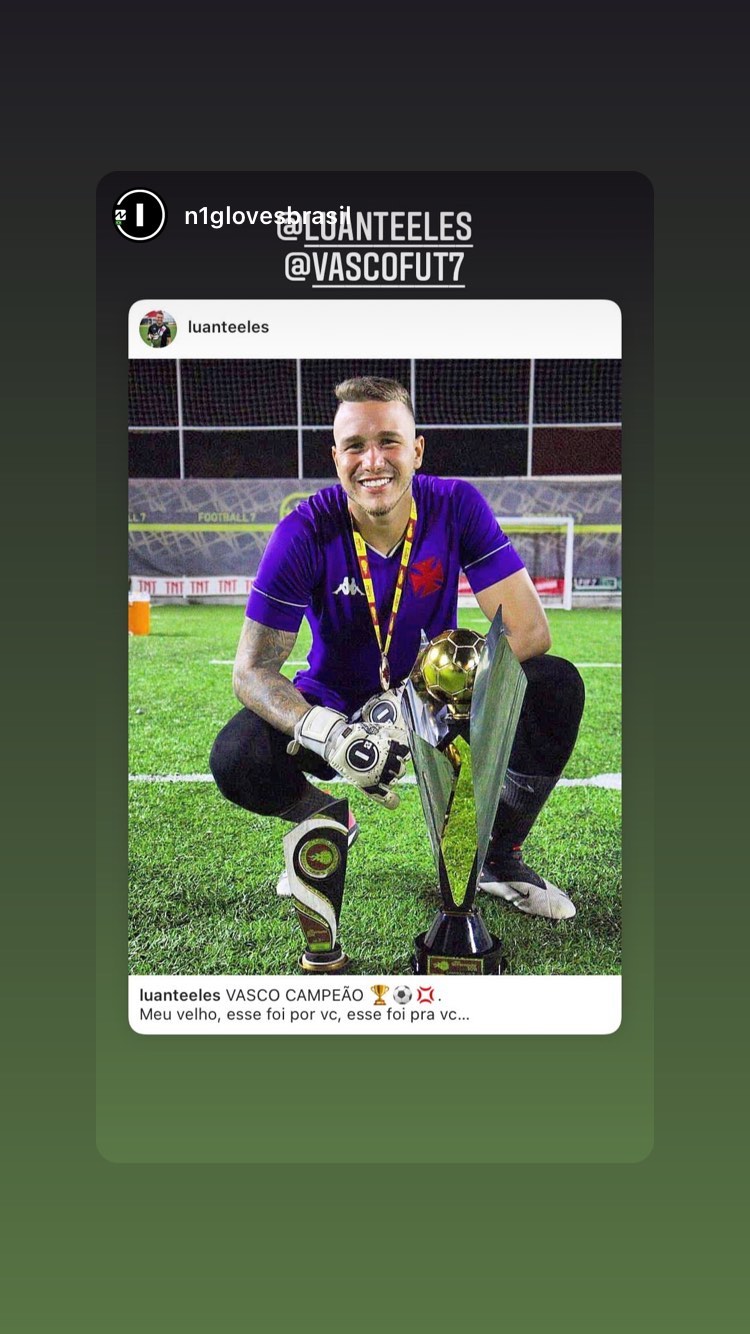Tap the 'Meu velho, esse foi' caption line

[305, 1014]
